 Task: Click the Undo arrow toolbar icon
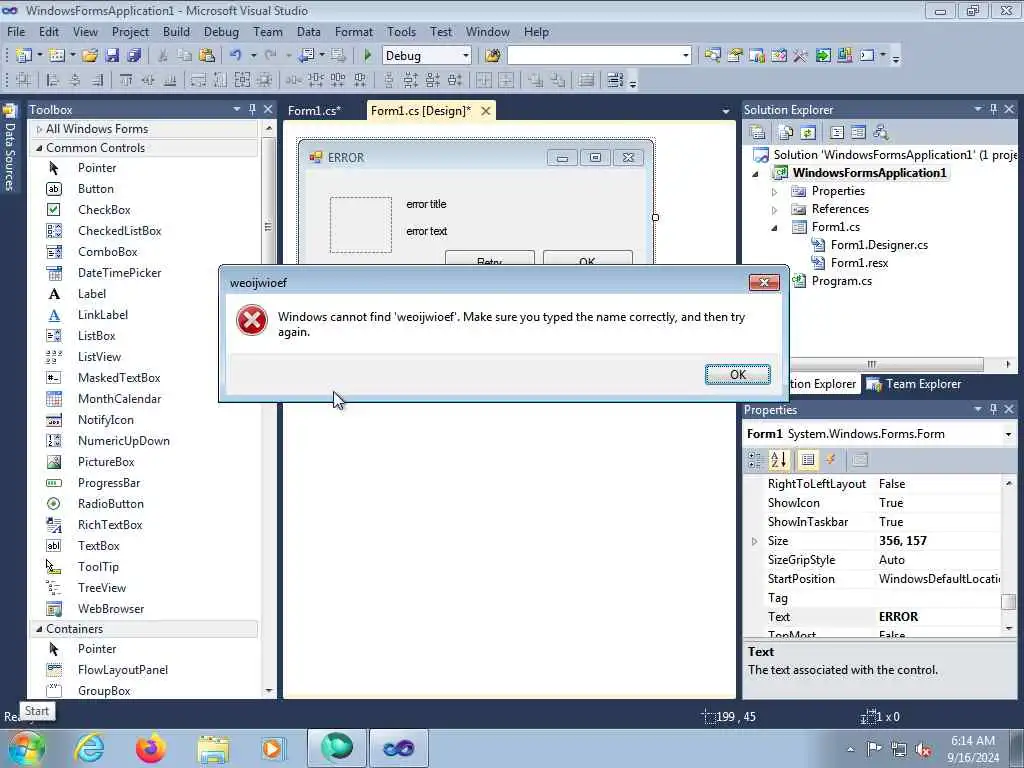pos(236,56)
